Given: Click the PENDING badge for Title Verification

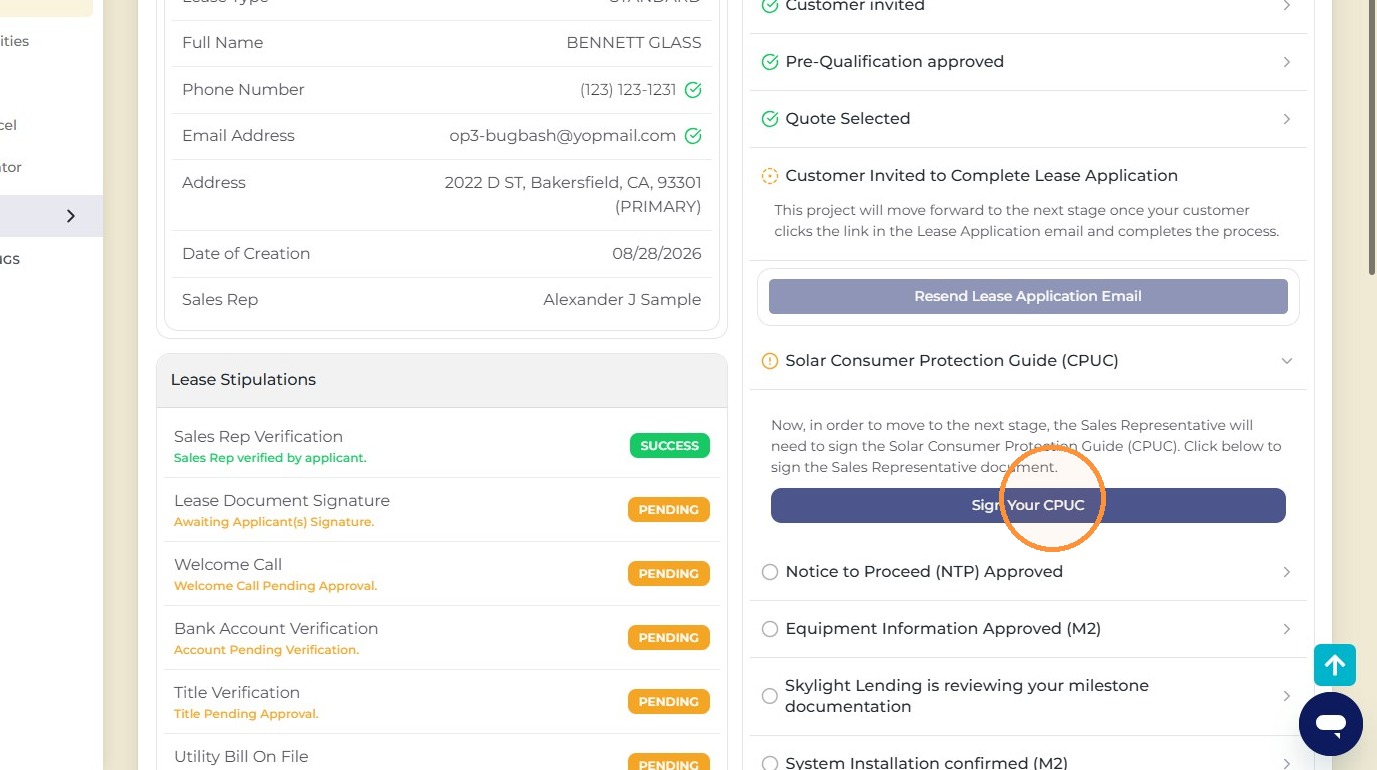Looking at the screenshot, I should click(x=669, y=702).
